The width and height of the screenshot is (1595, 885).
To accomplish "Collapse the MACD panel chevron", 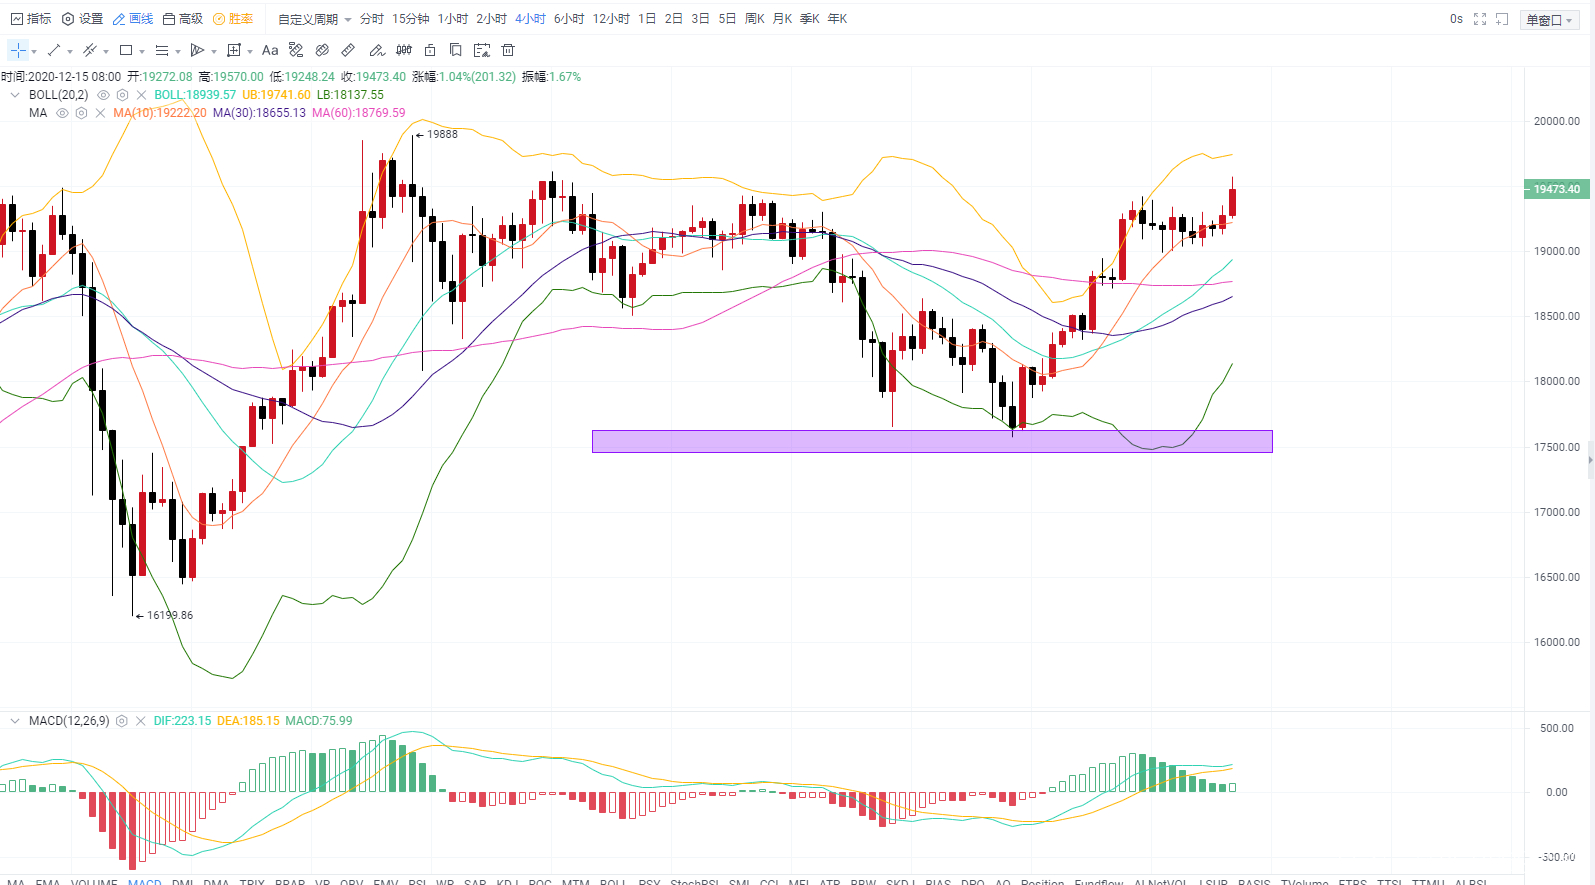I will point(15,721).
